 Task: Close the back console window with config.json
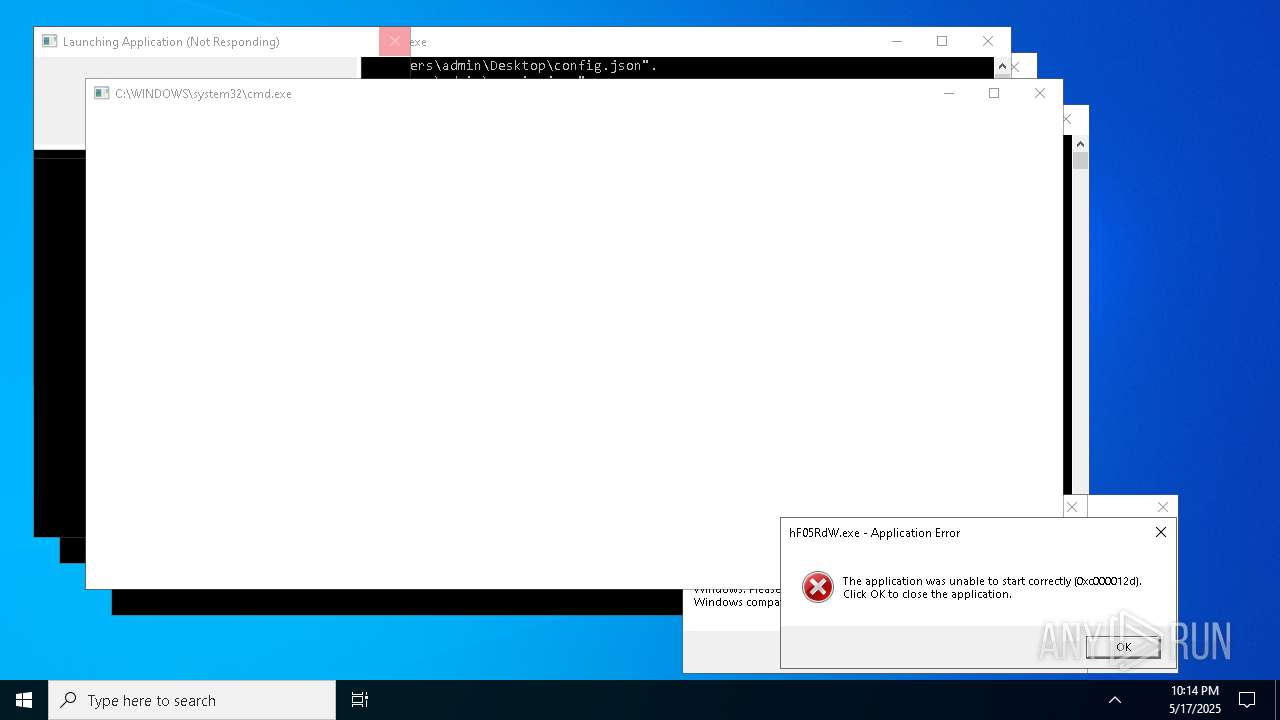point(988,41)
